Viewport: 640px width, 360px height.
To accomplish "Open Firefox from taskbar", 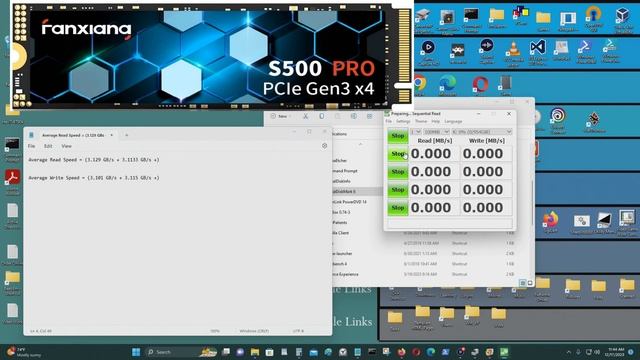I will 401,352.
